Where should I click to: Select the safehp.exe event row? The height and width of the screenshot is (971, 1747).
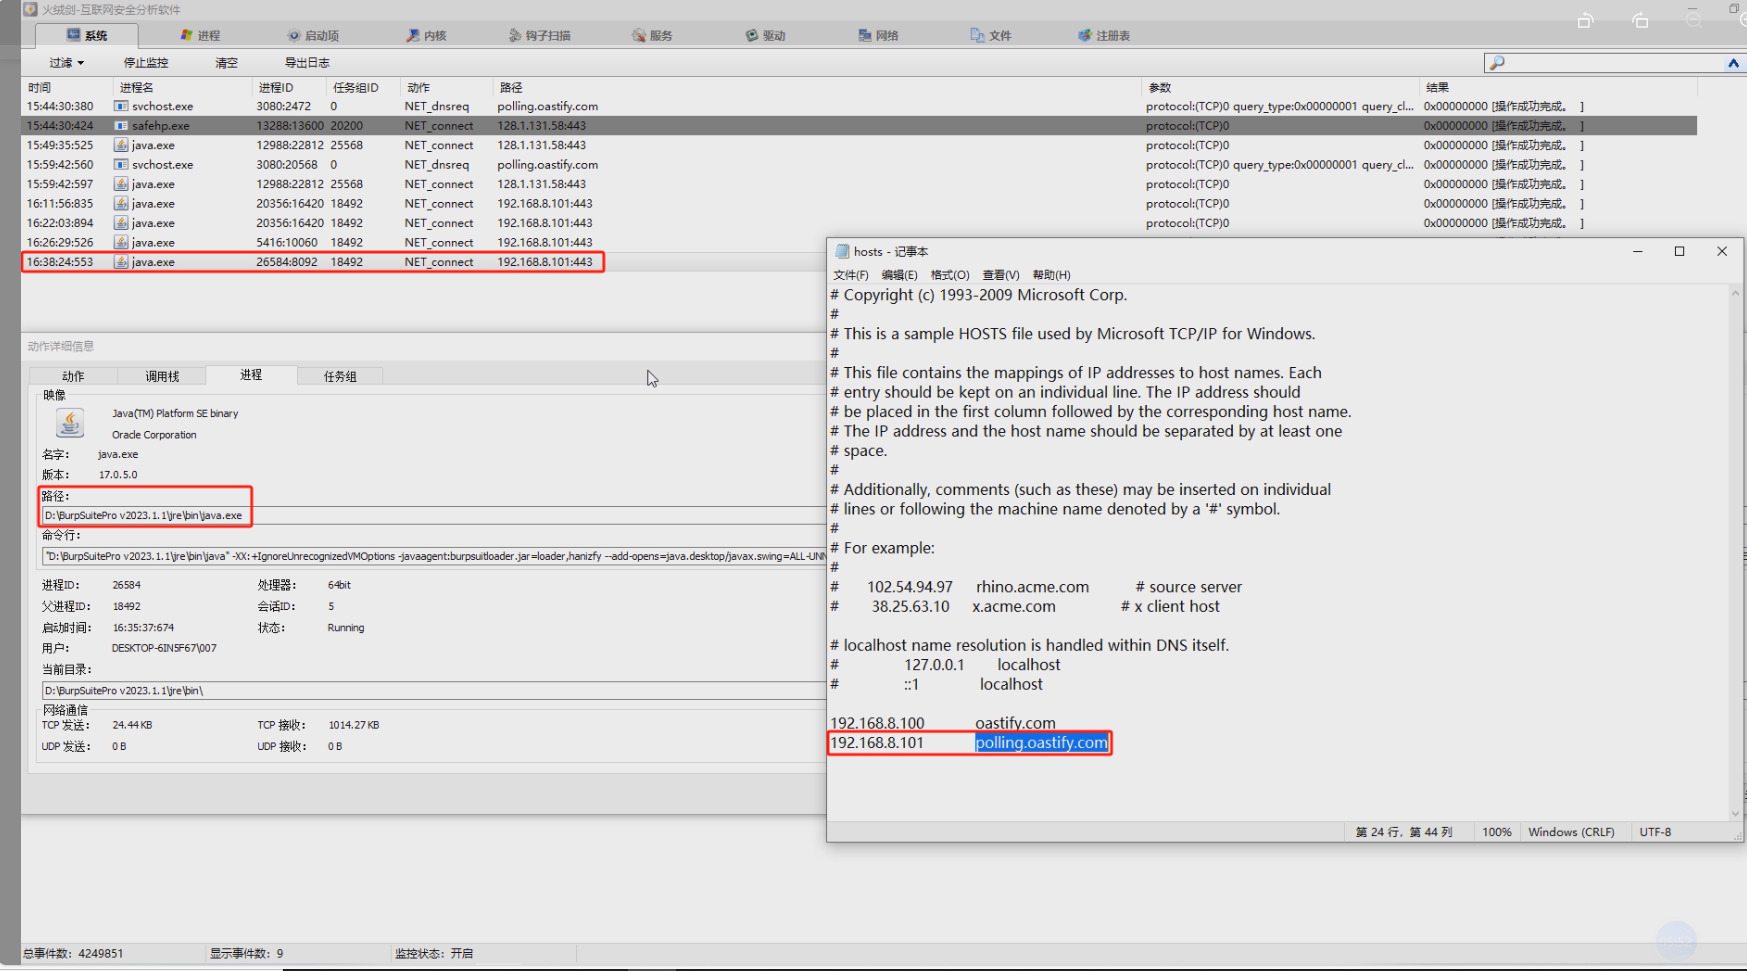pyautogui.click(x=859, y=126)
